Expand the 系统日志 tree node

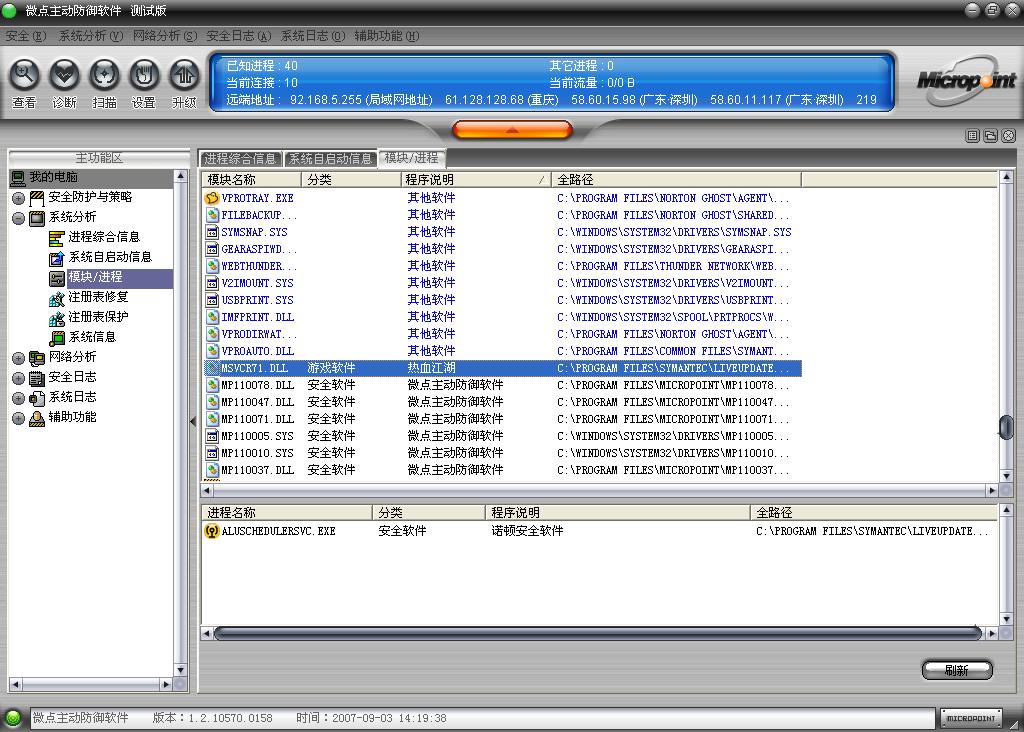pyautogui.click(x=18, y=398)
